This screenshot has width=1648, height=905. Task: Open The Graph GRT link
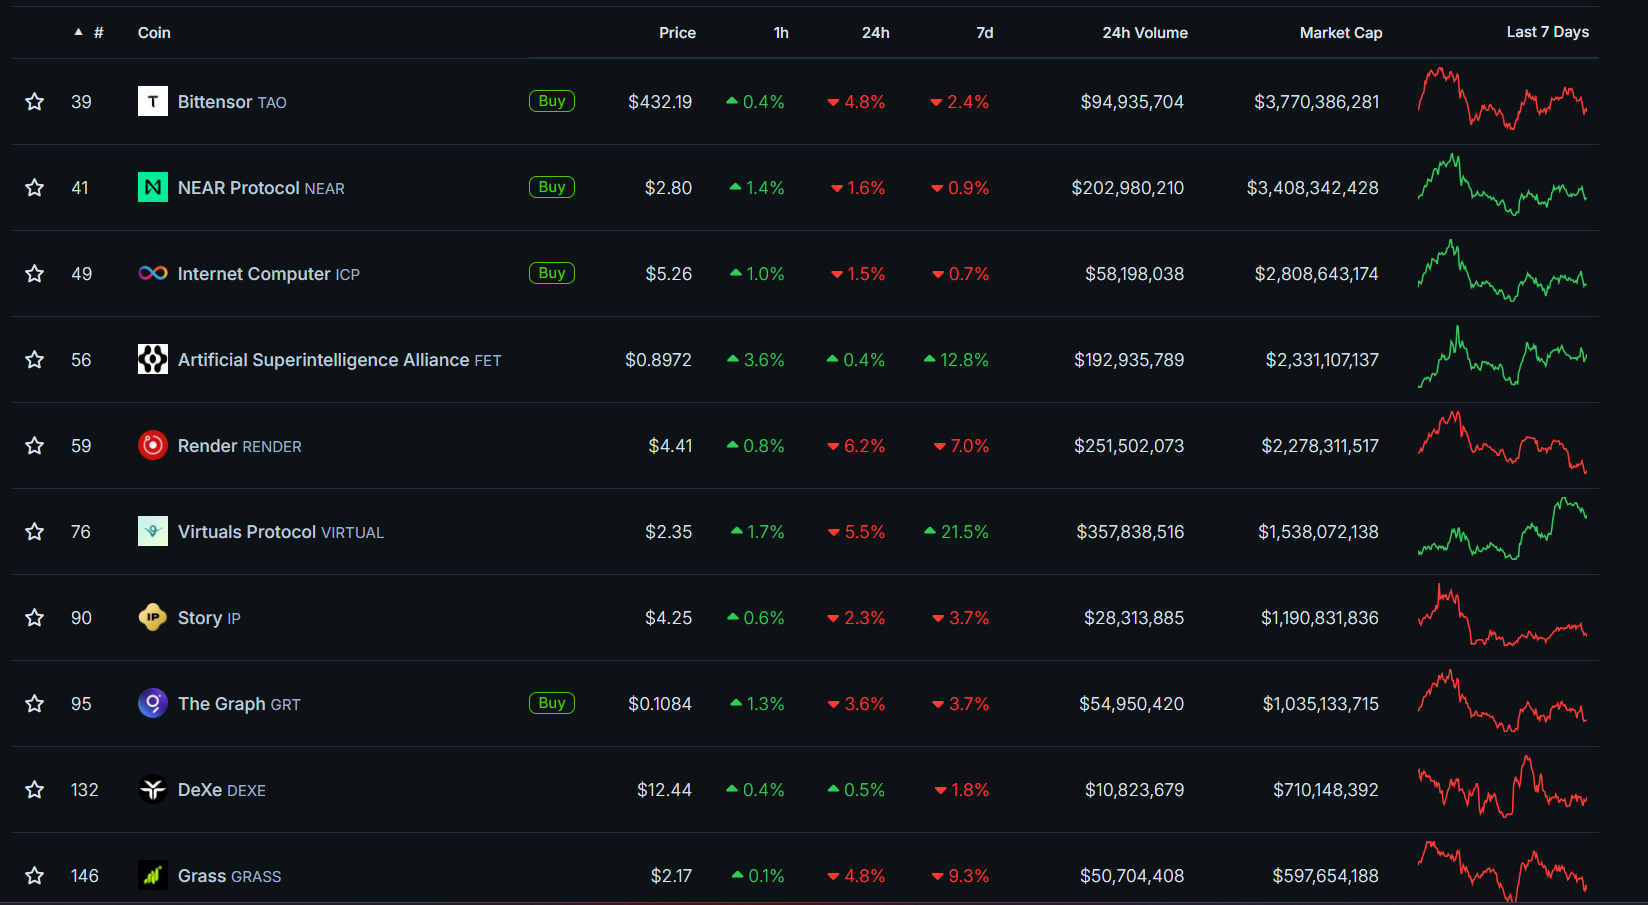[x=239, y=704]
